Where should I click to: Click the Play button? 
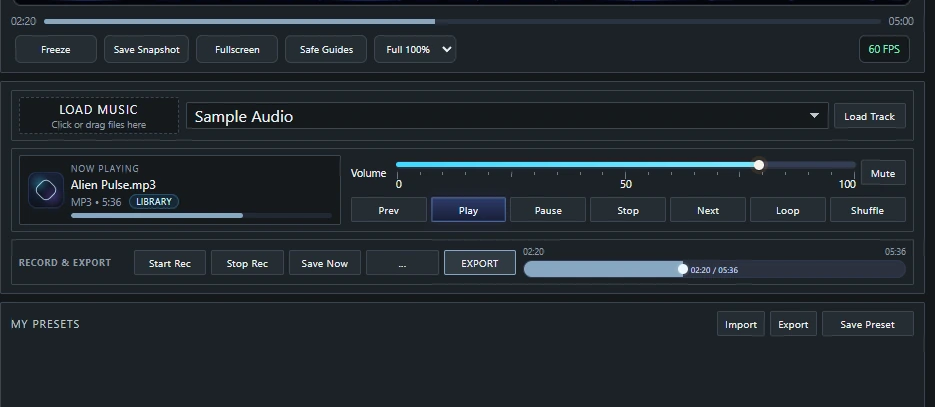click(x=468, y=210)
